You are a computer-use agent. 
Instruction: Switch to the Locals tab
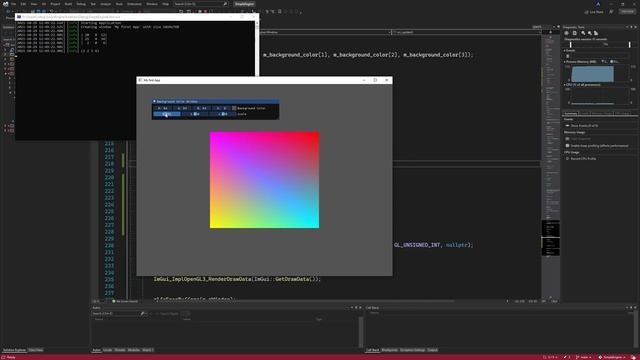pyautogui.click(x=108, y=350)
